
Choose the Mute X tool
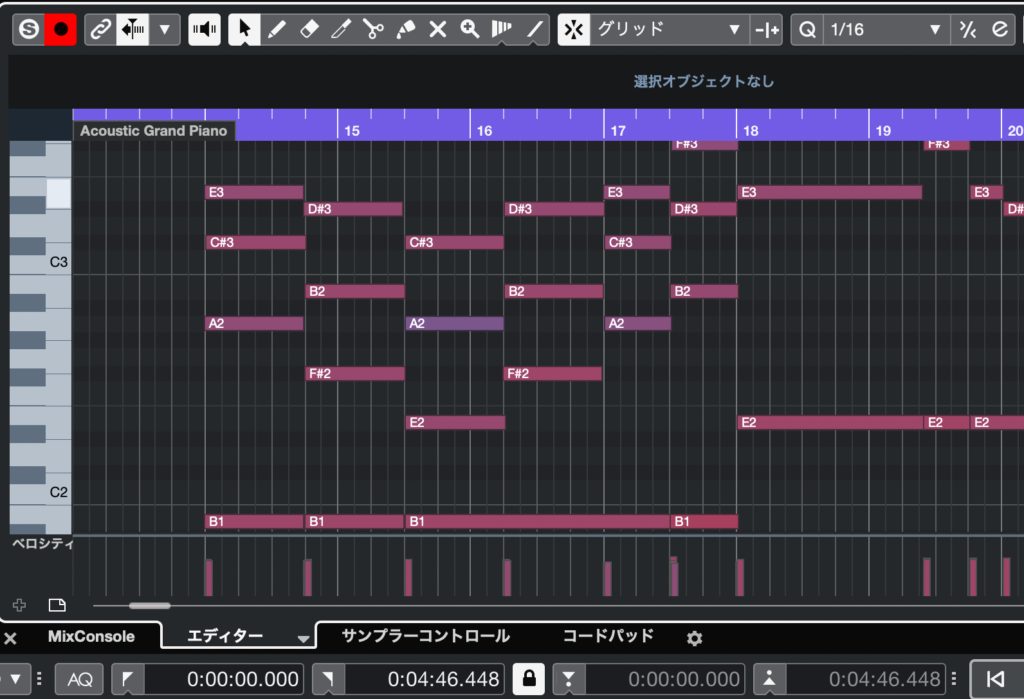(437, 29)
